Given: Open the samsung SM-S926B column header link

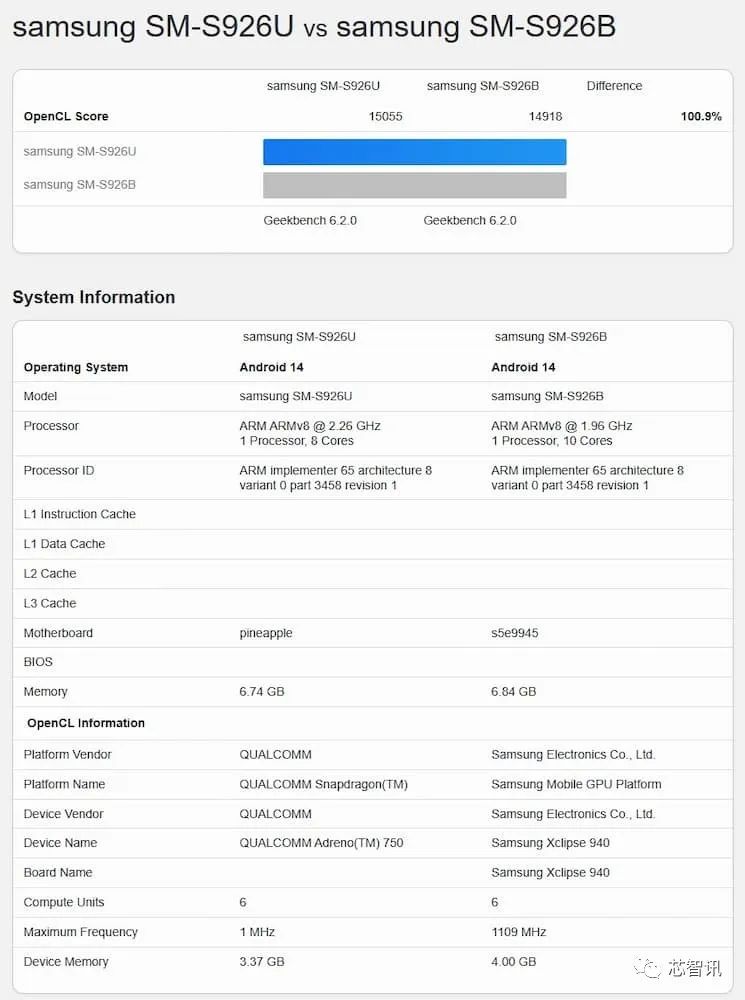Looking at the screenshot, I should point(483,86).
